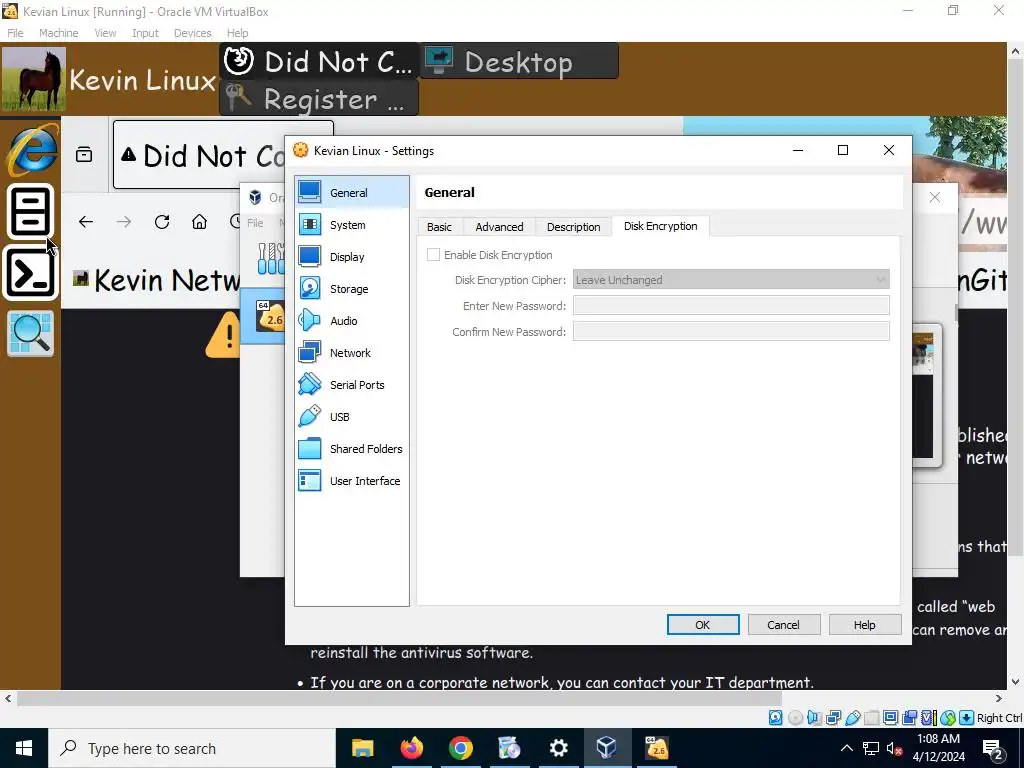Viewport: 1024px width, 768px height.
Task: Open Network settings in sidebar
Action: pos(351,353)
